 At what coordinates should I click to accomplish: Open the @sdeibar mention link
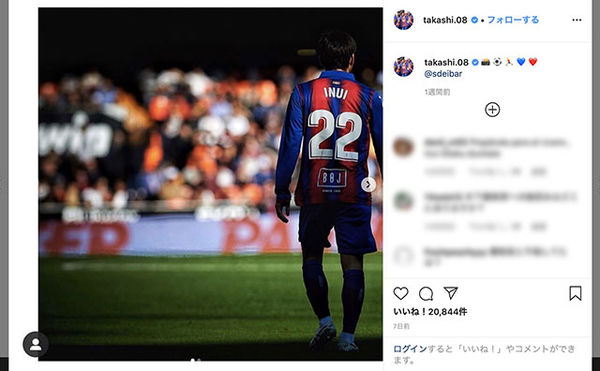(x=443, y=73)
